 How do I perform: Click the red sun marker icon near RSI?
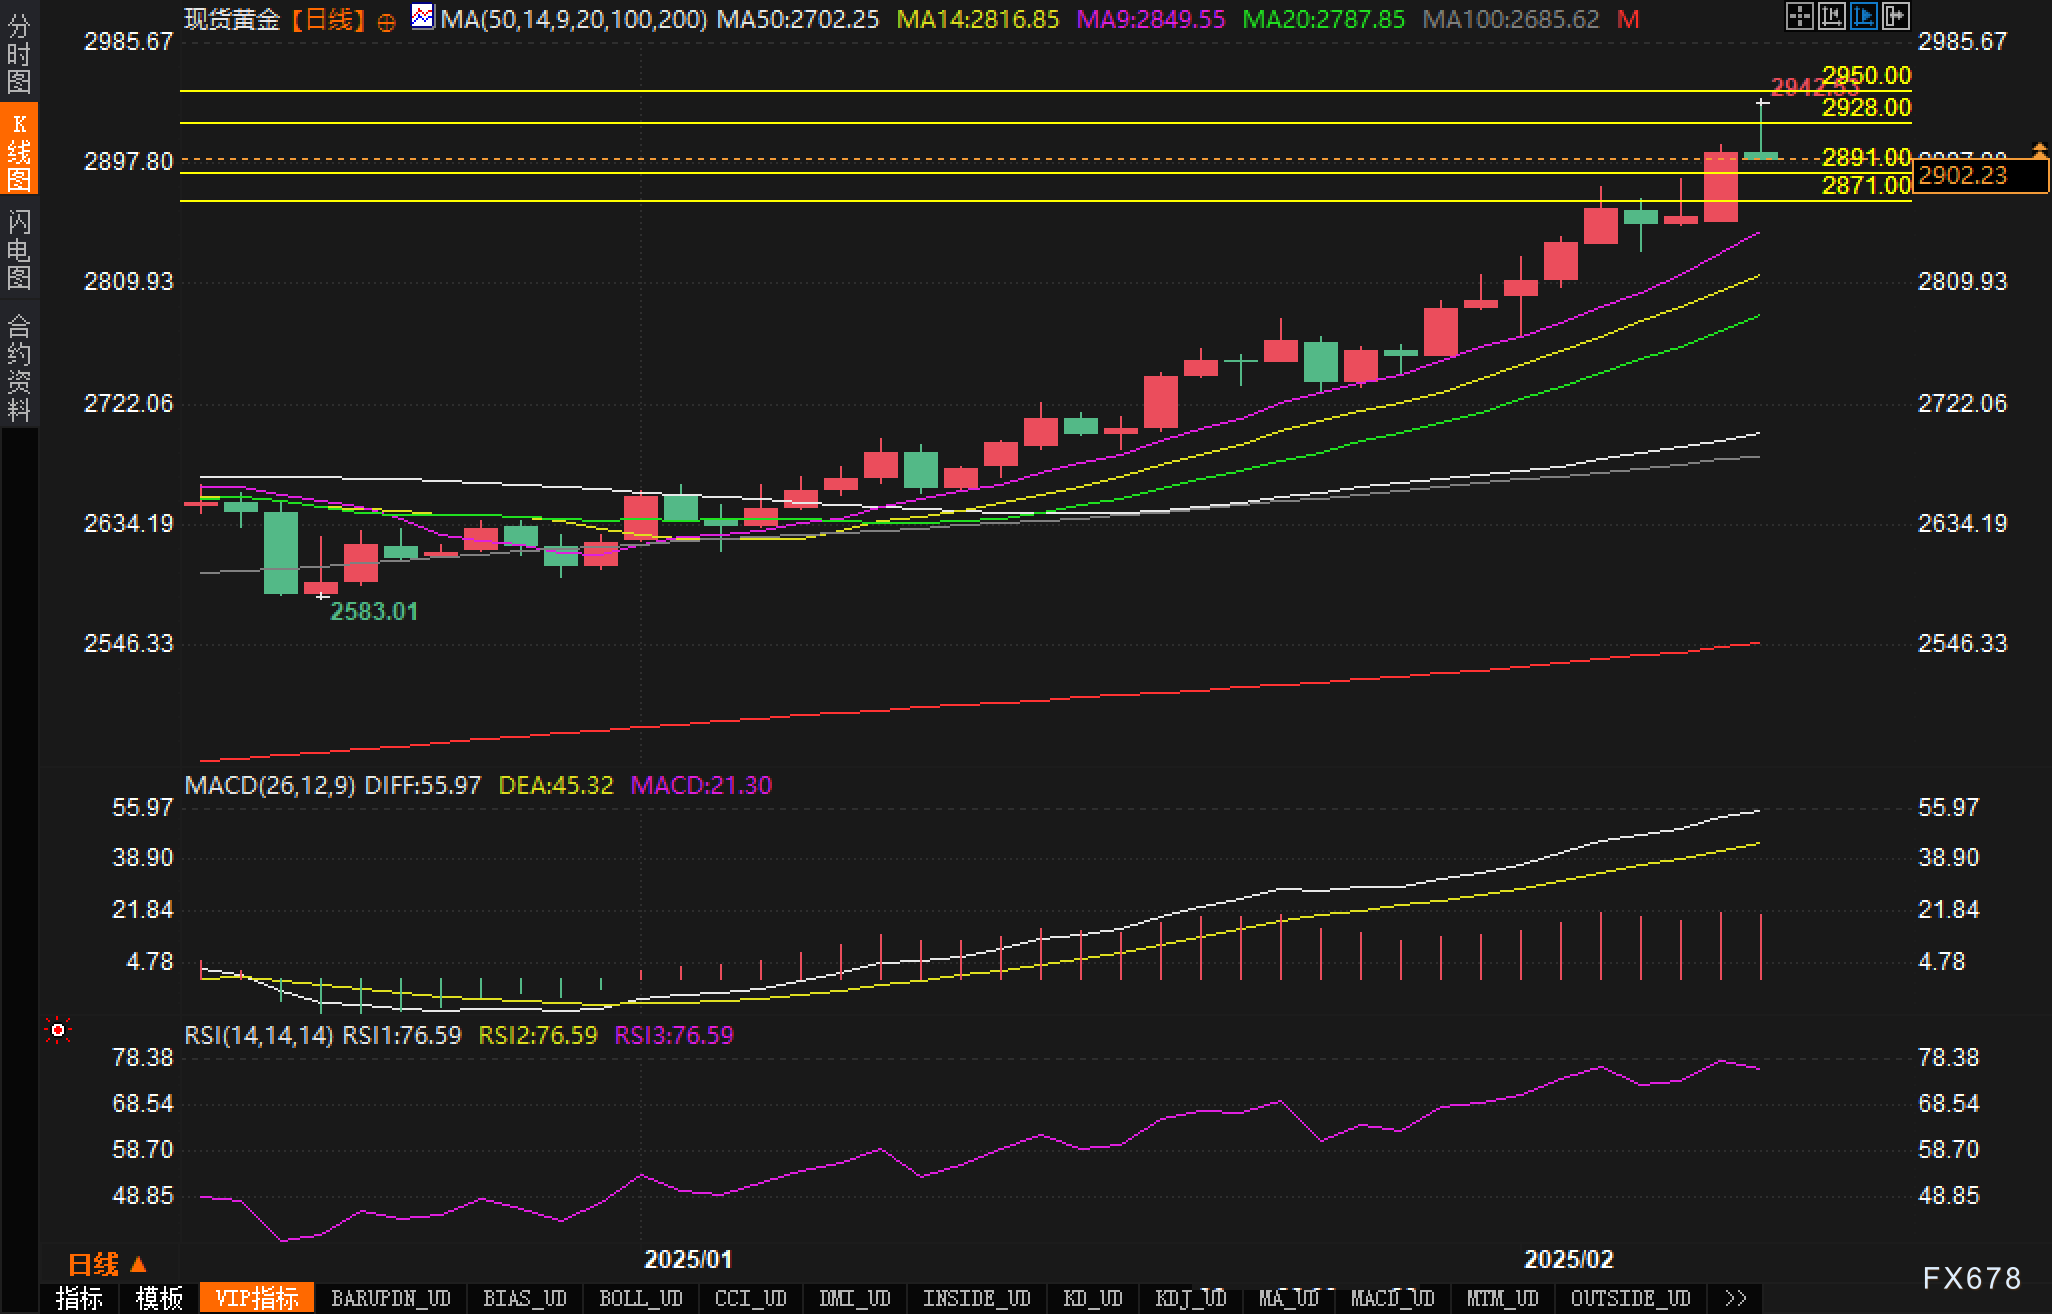(58, 1030)
